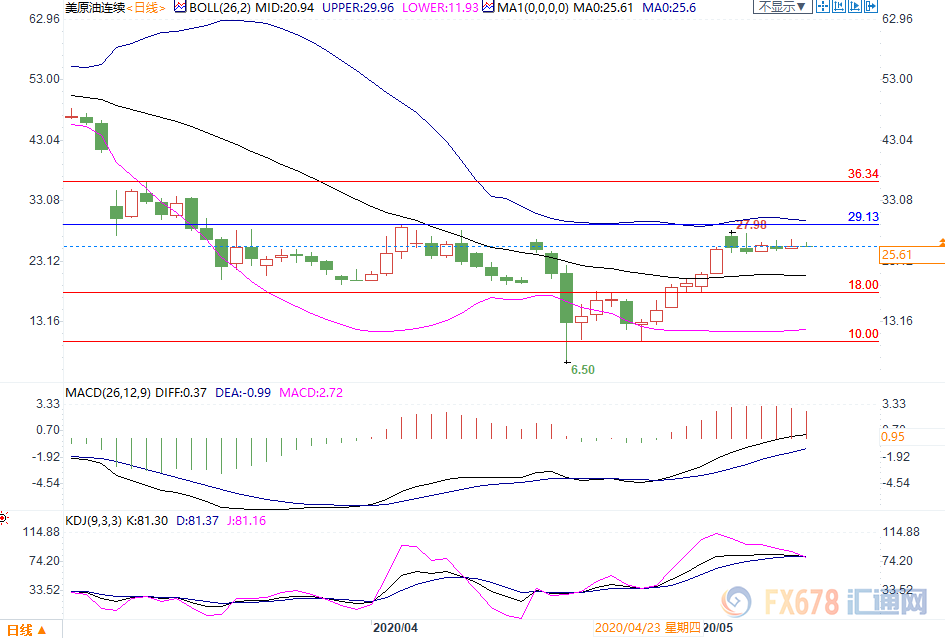Open the 不显示 dropdown

(779, 7)
